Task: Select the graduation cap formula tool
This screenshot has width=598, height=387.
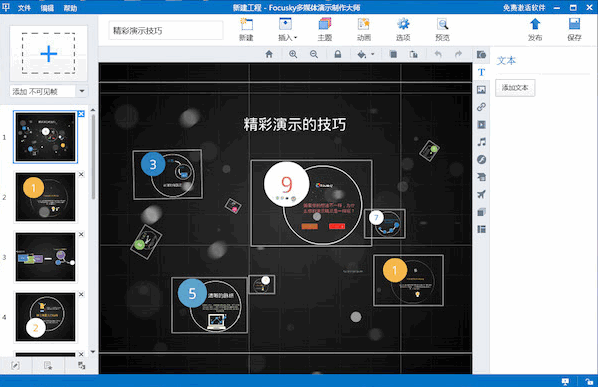Action: click(x=481, y=177)
